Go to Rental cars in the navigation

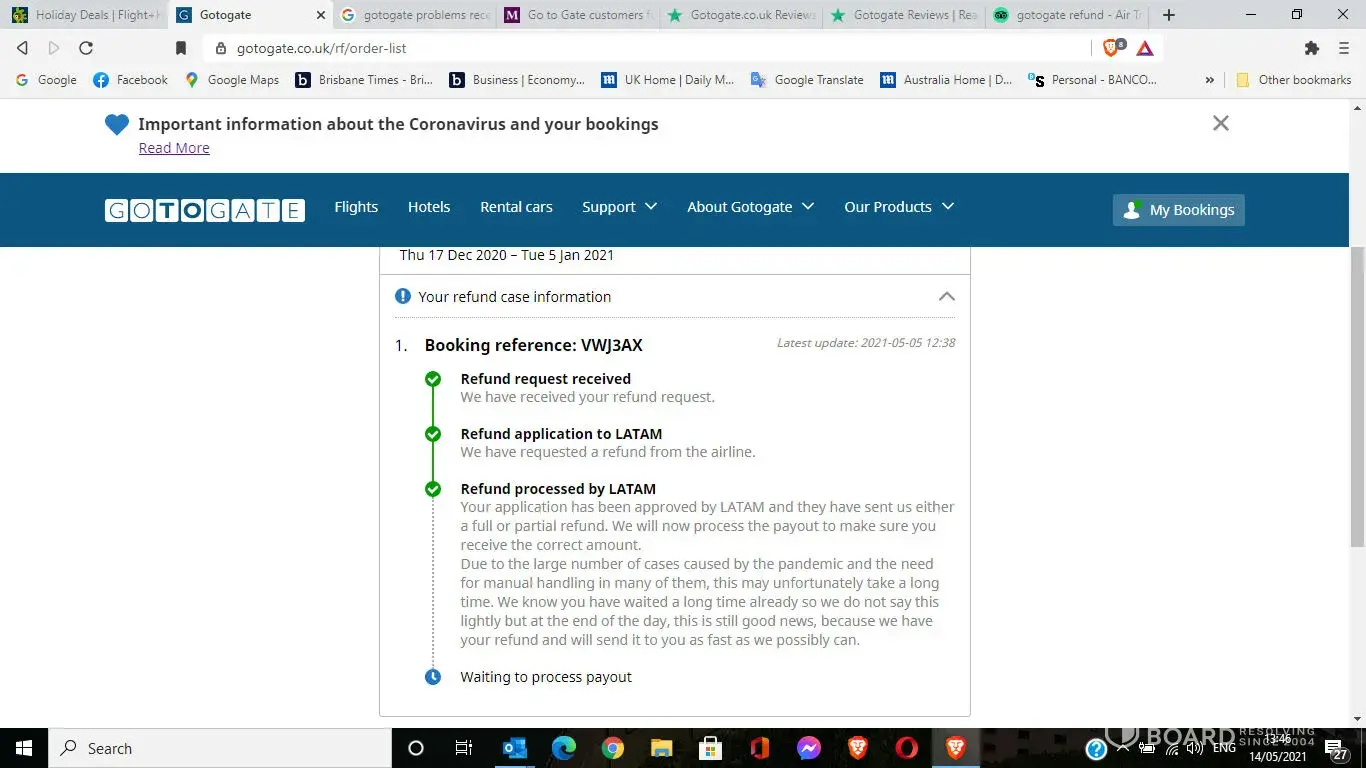(516, 207)
